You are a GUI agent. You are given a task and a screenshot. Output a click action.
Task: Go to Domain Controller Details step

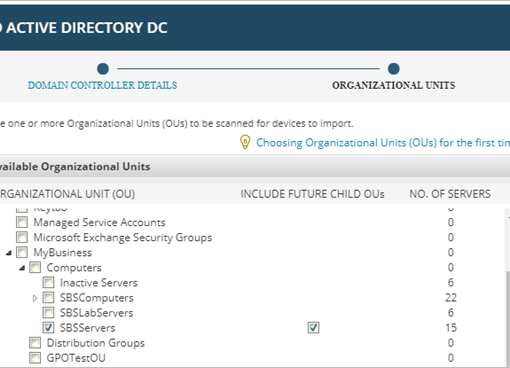[102, 85]
